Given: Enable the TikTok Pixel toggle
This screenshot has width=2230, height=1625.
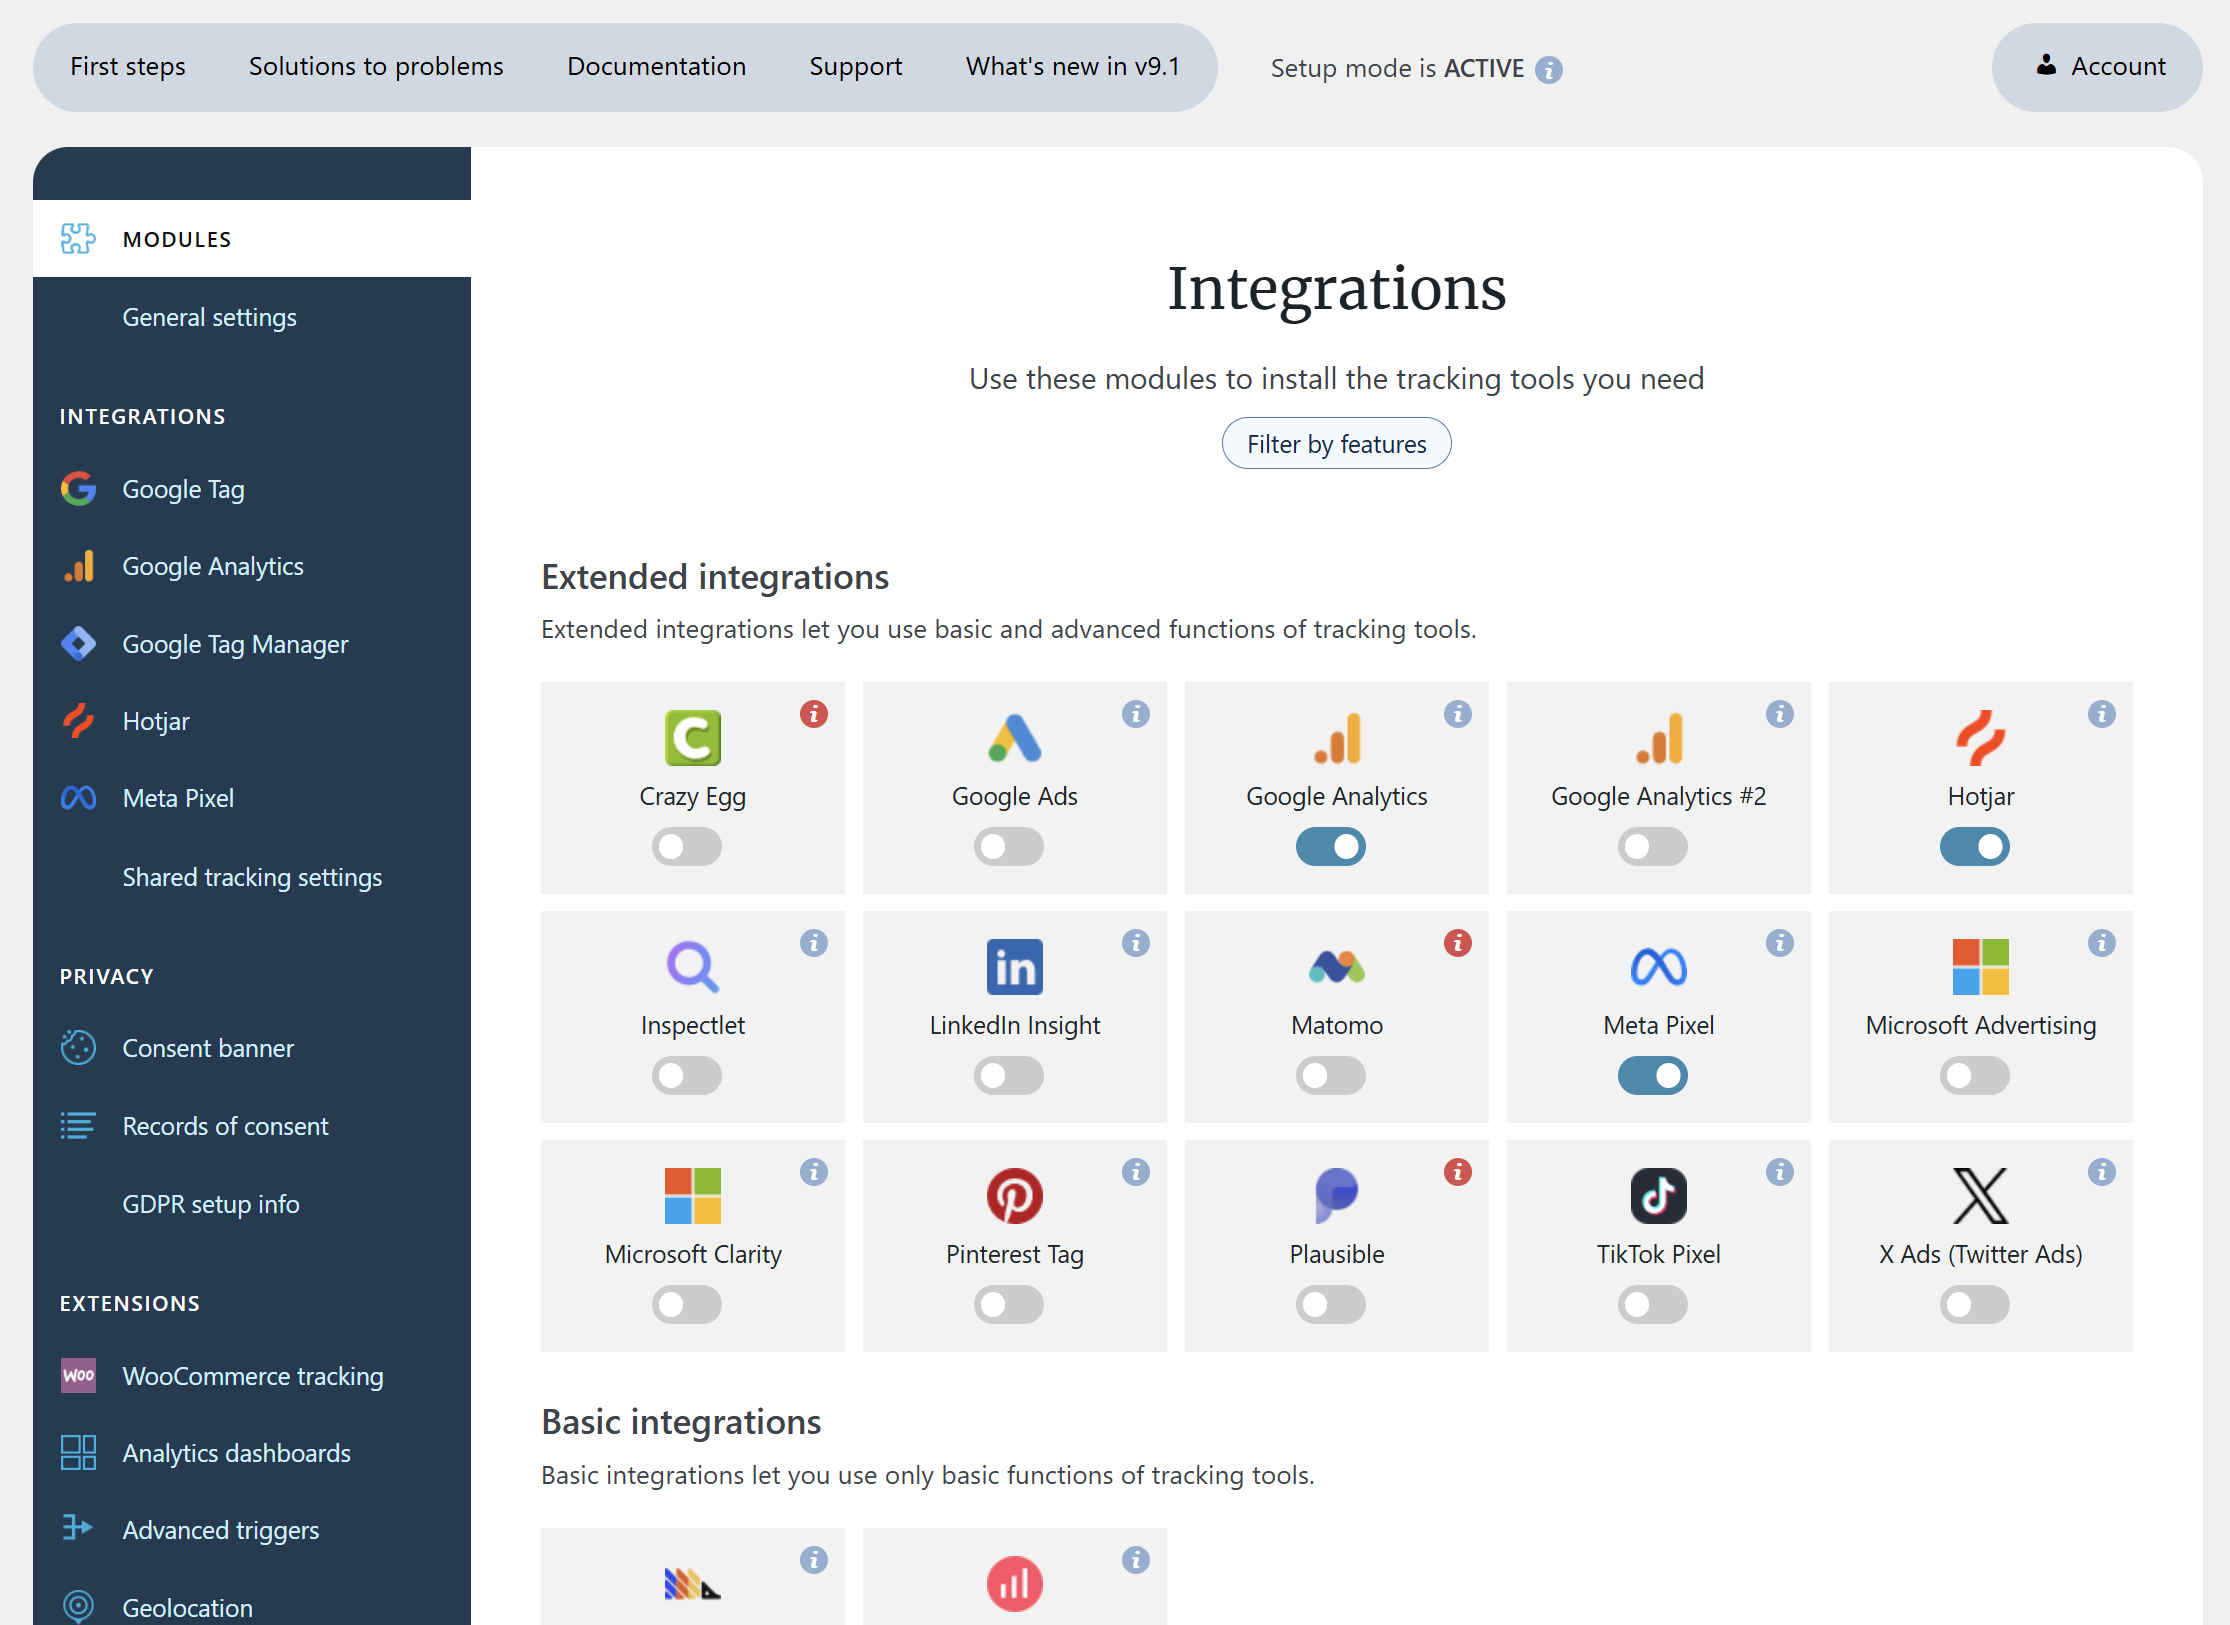Looking at the screenshot, I should [1653, 1305].
